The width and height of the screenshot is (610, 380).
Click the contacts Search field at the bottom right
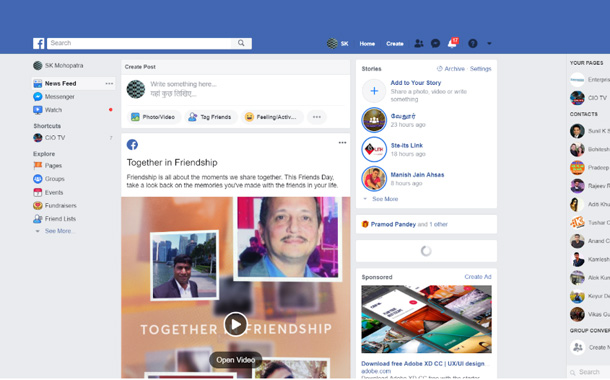pyautogui.click(x=590, y=372)
